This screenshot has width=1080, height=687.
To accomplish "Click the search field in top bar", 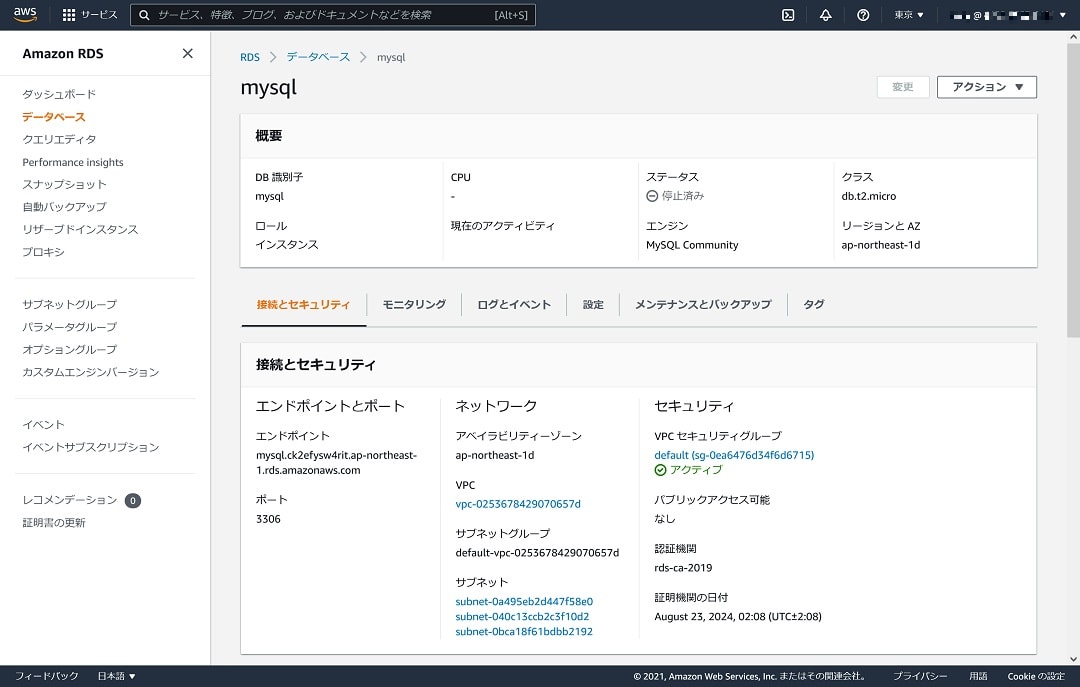I will point(333,14).
